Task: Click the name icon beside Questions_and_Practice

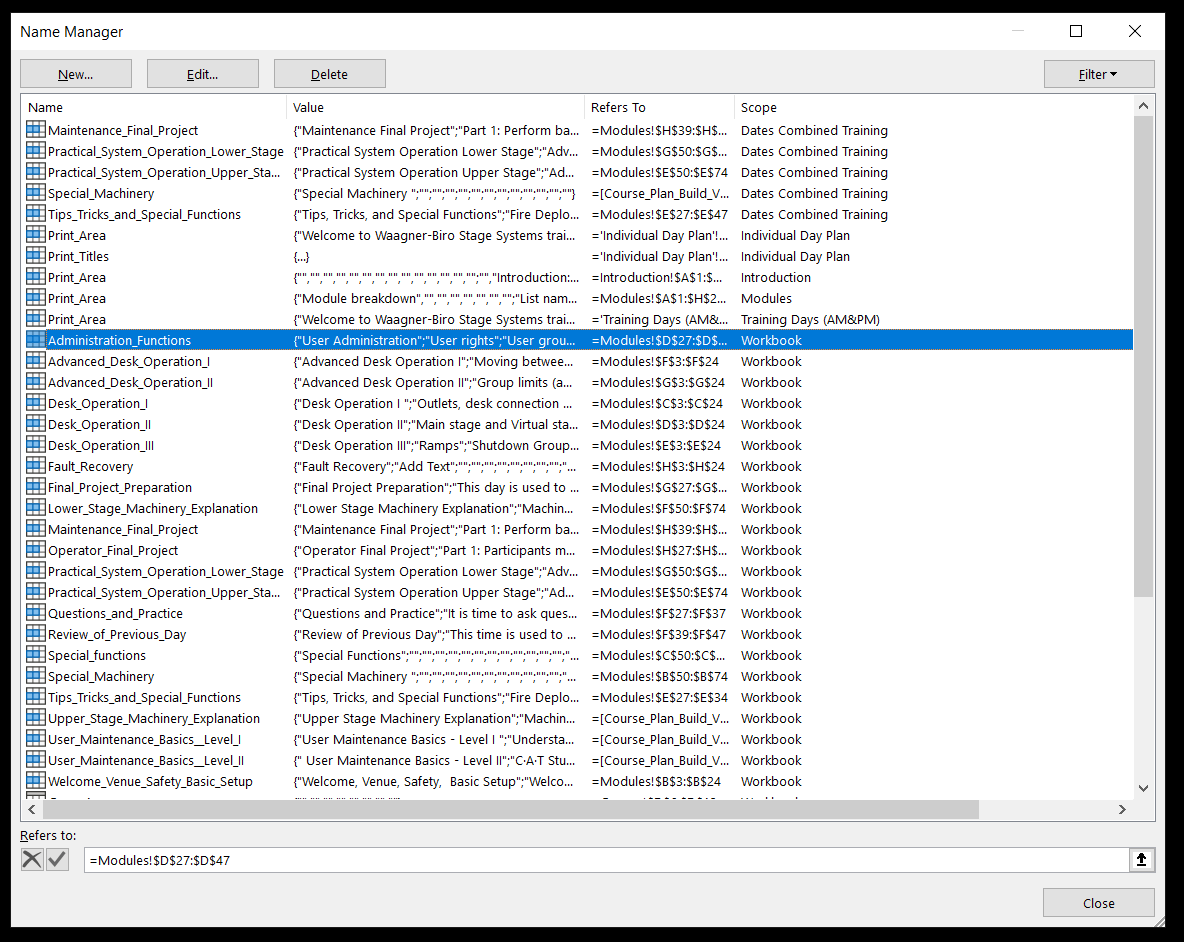Action: (x=35, y=613)
